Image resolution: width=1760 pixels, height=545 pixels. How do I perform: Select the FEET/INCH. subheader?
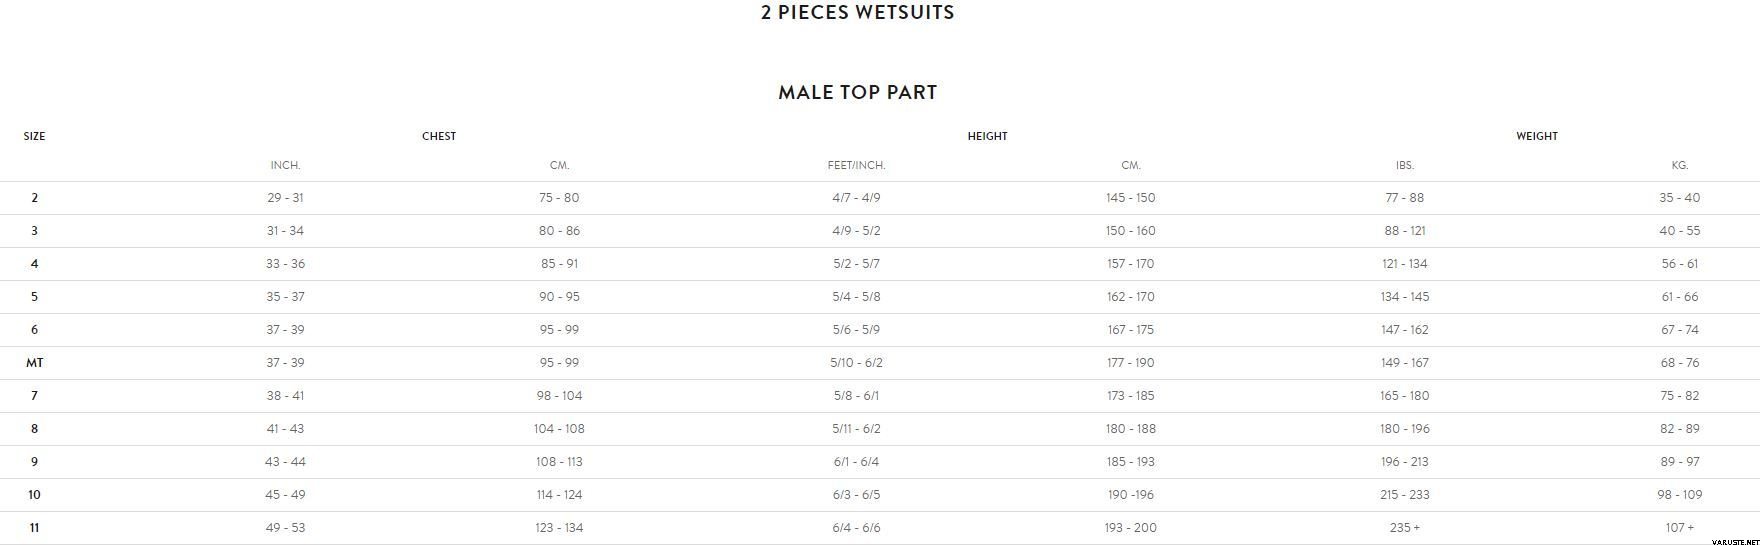tap(856, 165)
